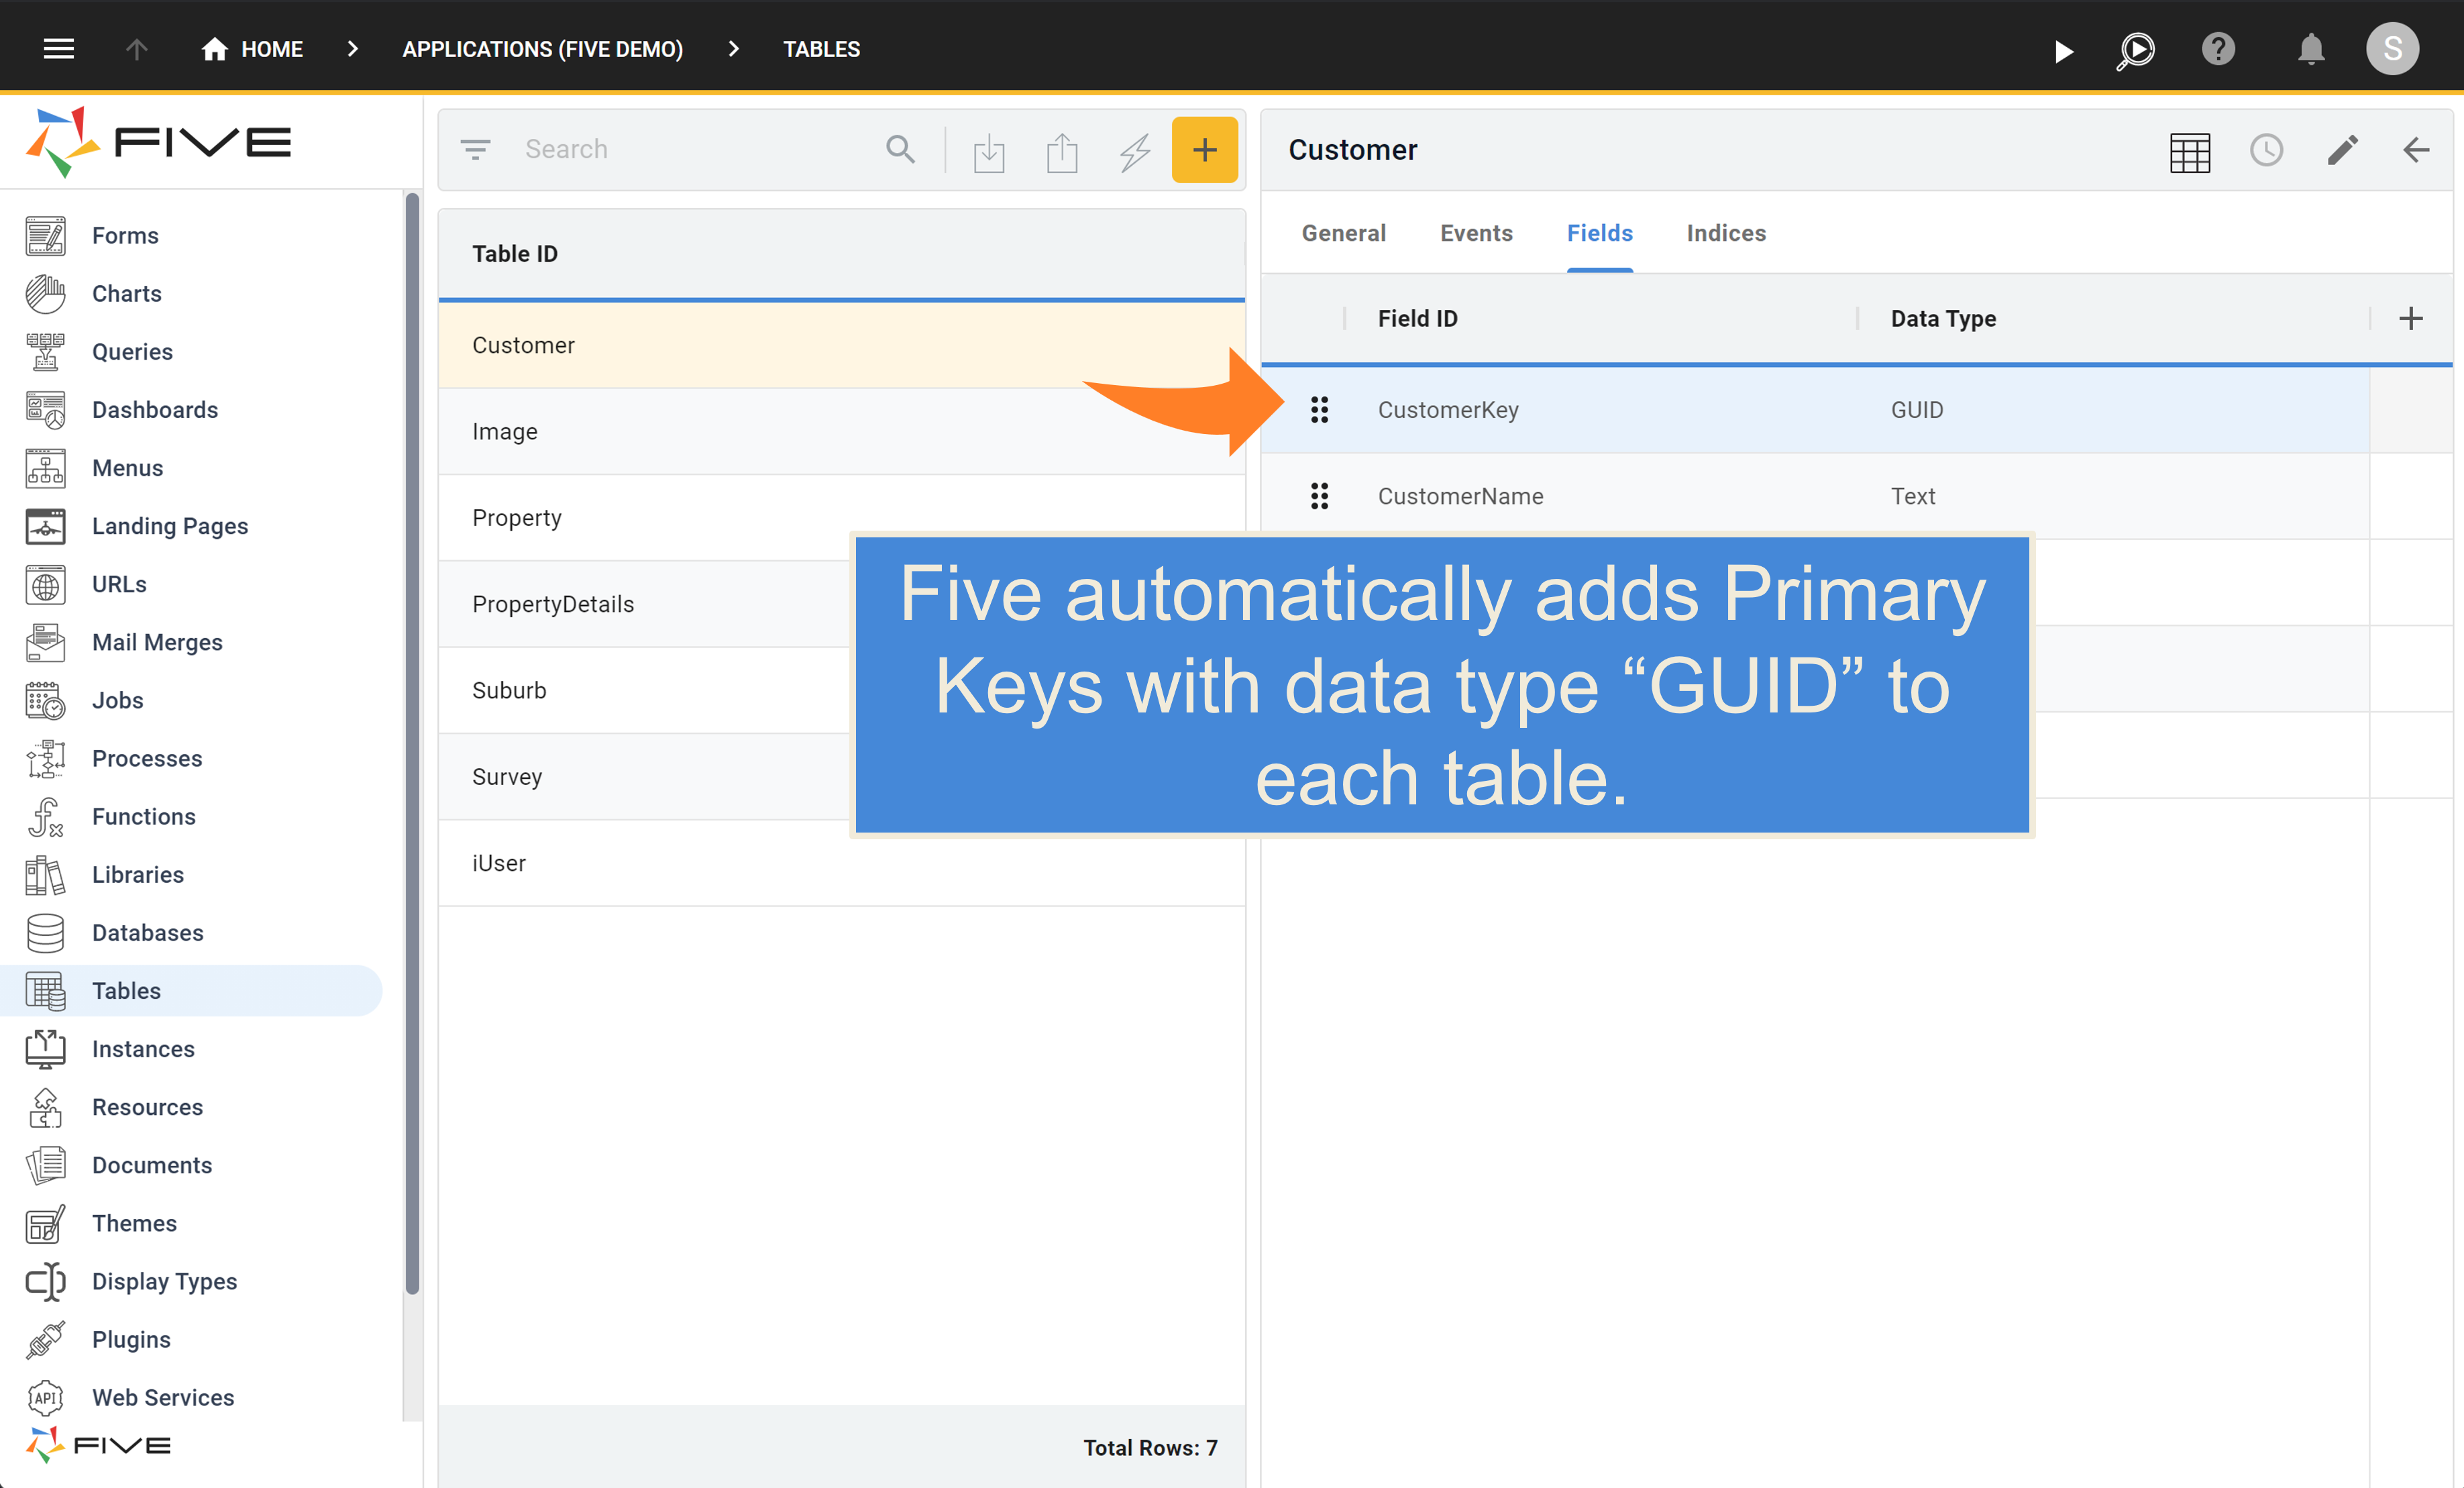Click the TABLES breadcrumb
This screenshot has width=2464, height=1488.
(x=821, y=49)
